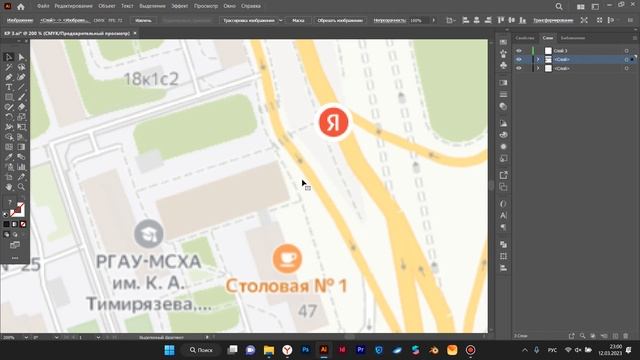Click vertical align bottom in control bar
The image size is (640, 360).
(x=522, y=20)
